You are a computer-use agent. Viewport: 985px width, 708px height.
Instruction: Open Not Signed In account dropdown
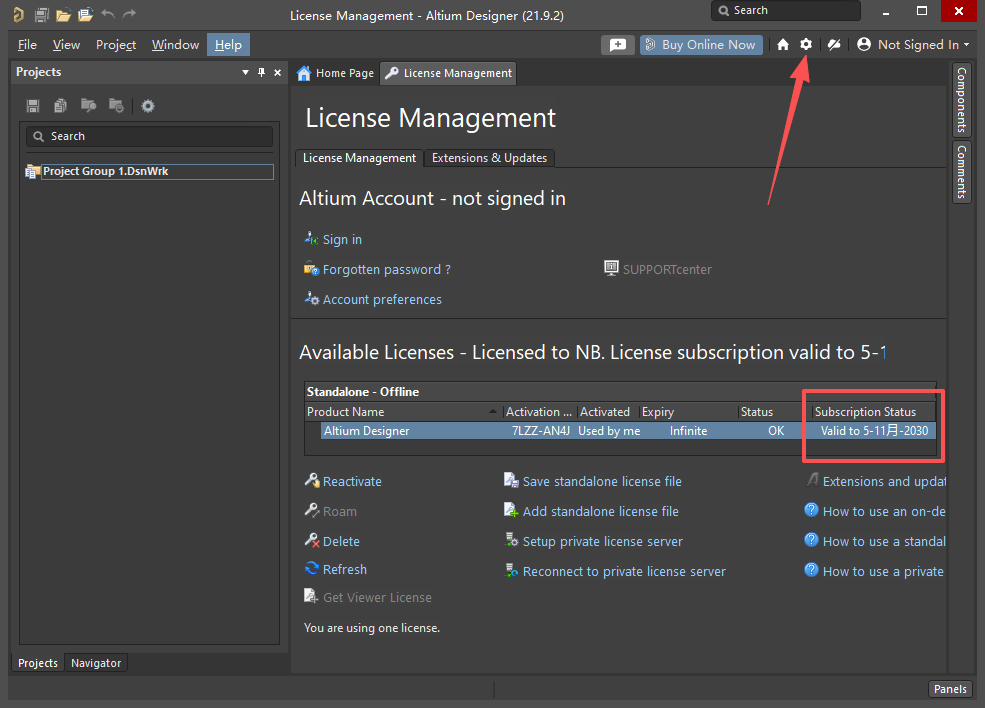(913, 44)
